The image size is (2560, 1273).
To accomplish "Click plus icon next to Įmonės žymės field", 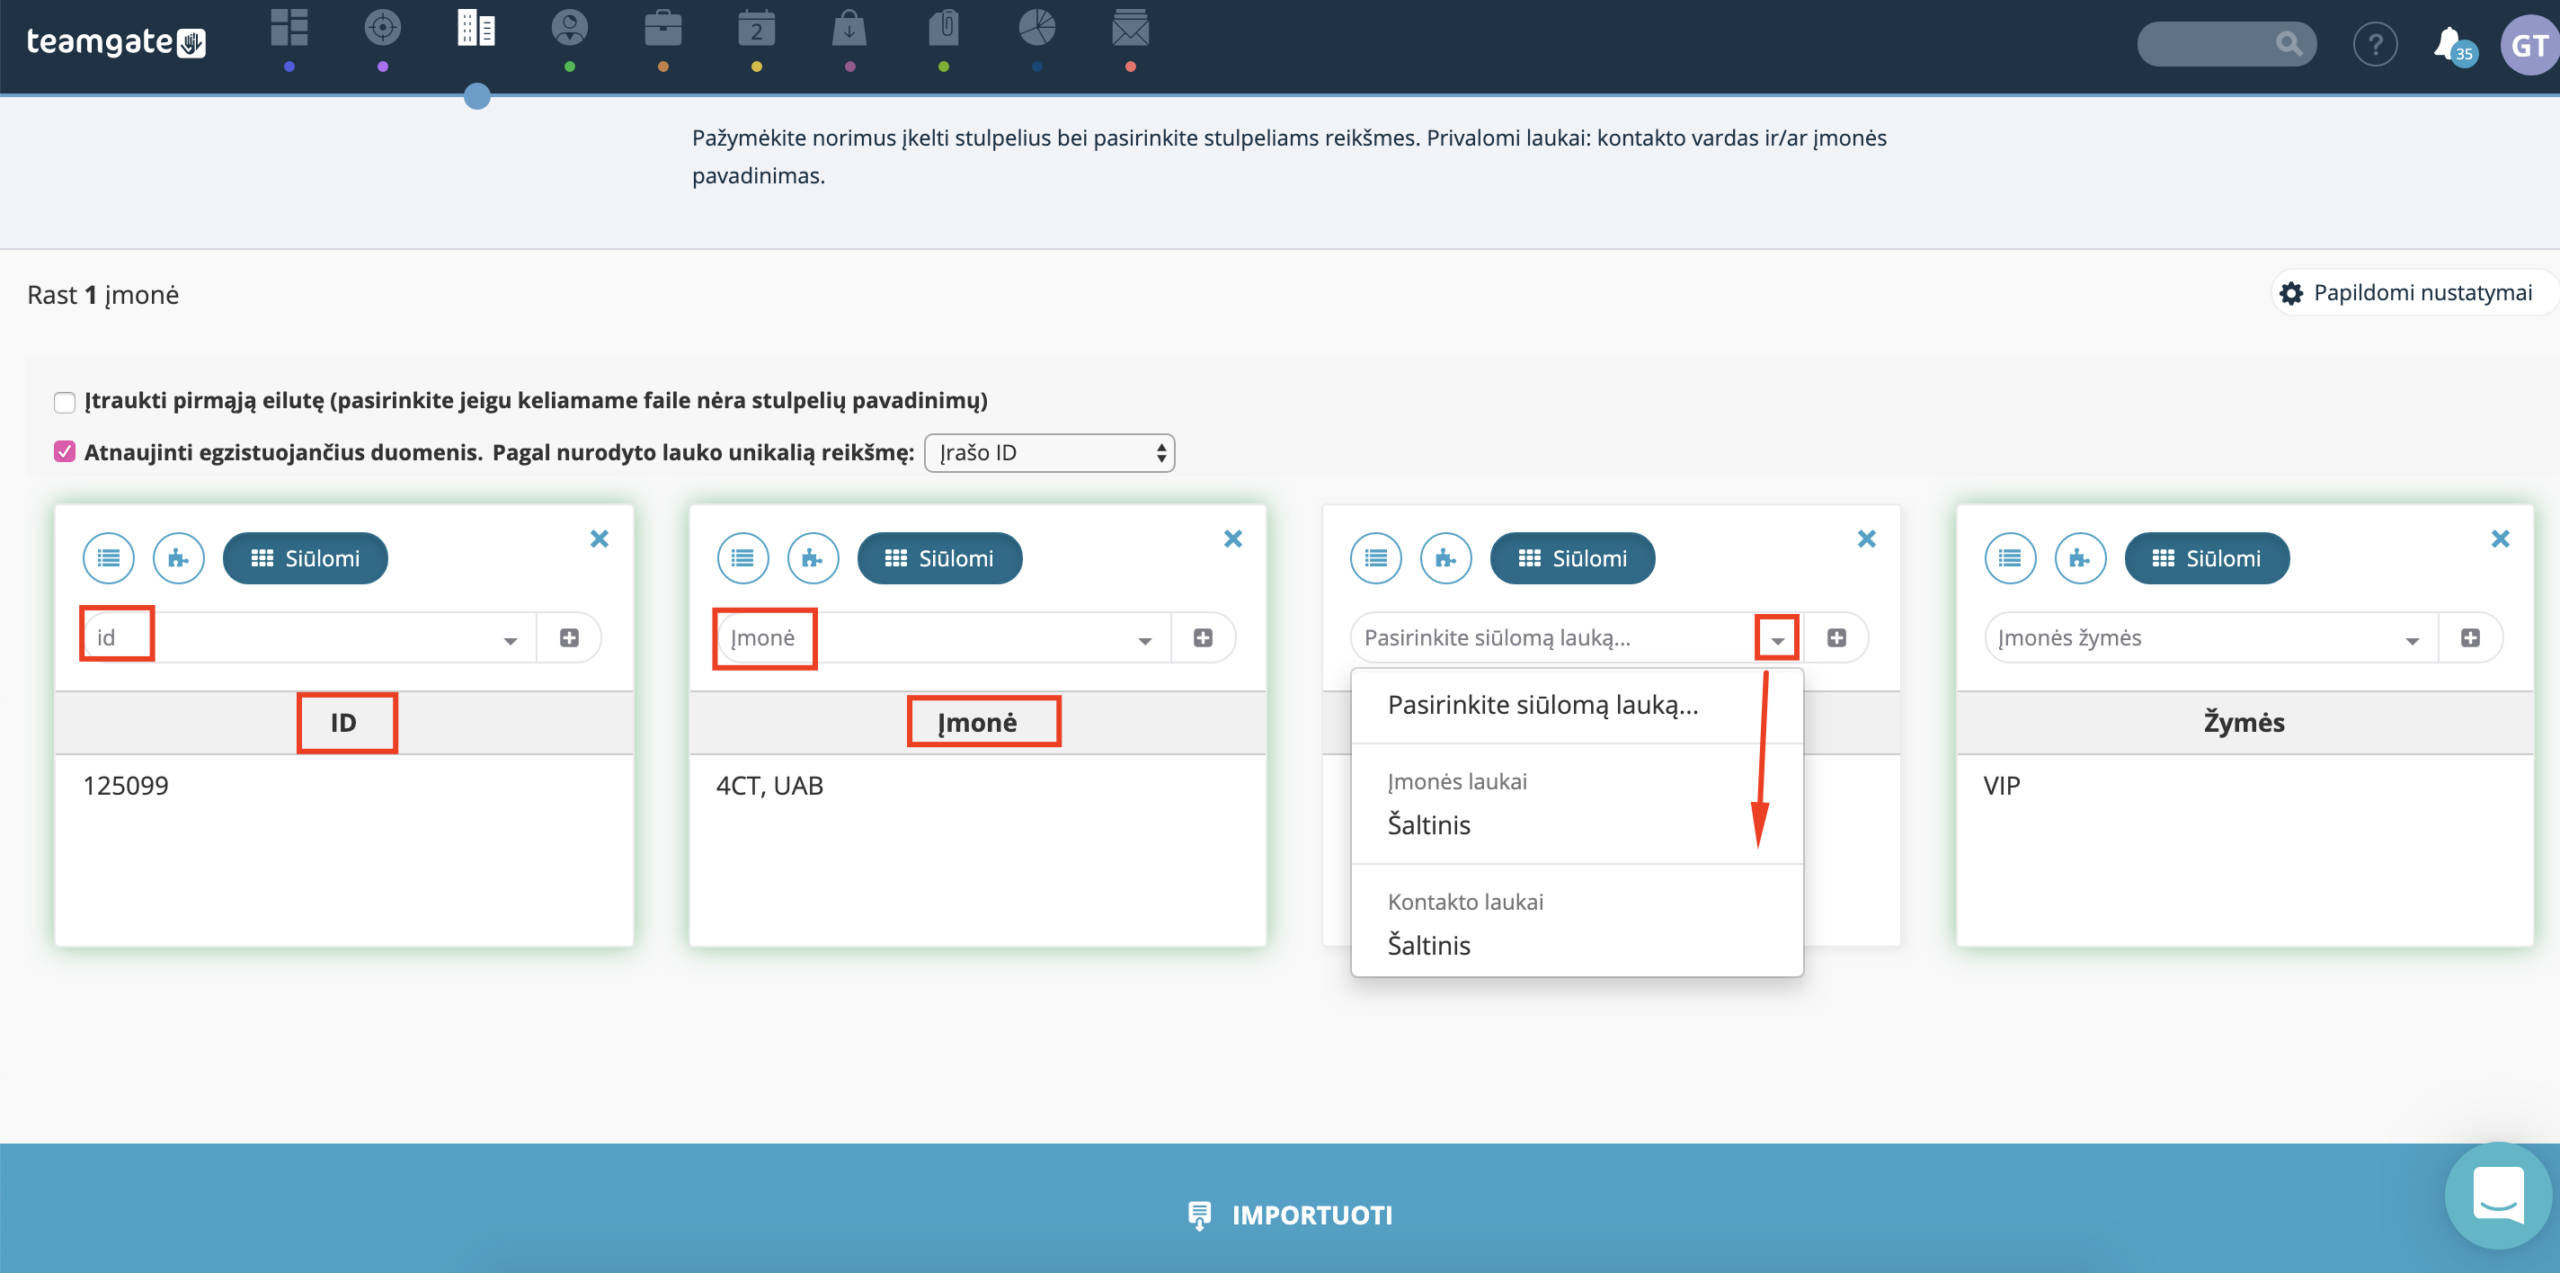I will pos(2470,638).
